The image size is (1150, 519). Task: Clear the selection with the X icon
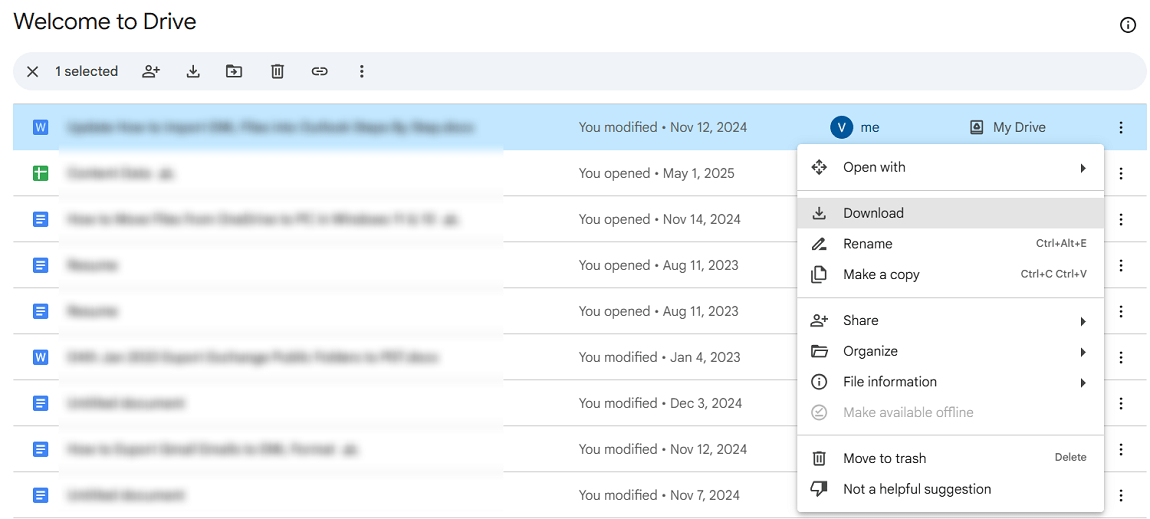(32, 72)
